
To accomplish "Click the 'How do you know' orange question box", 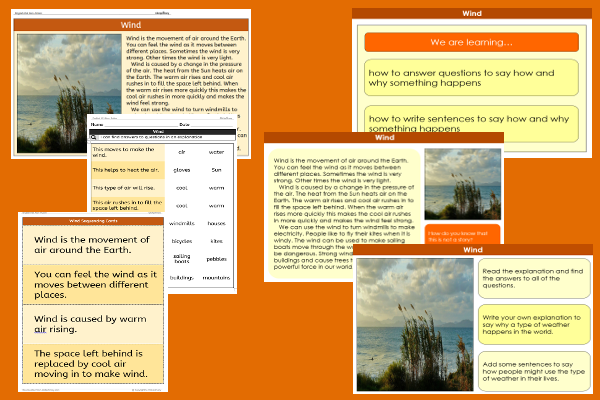I will [463, 235].
